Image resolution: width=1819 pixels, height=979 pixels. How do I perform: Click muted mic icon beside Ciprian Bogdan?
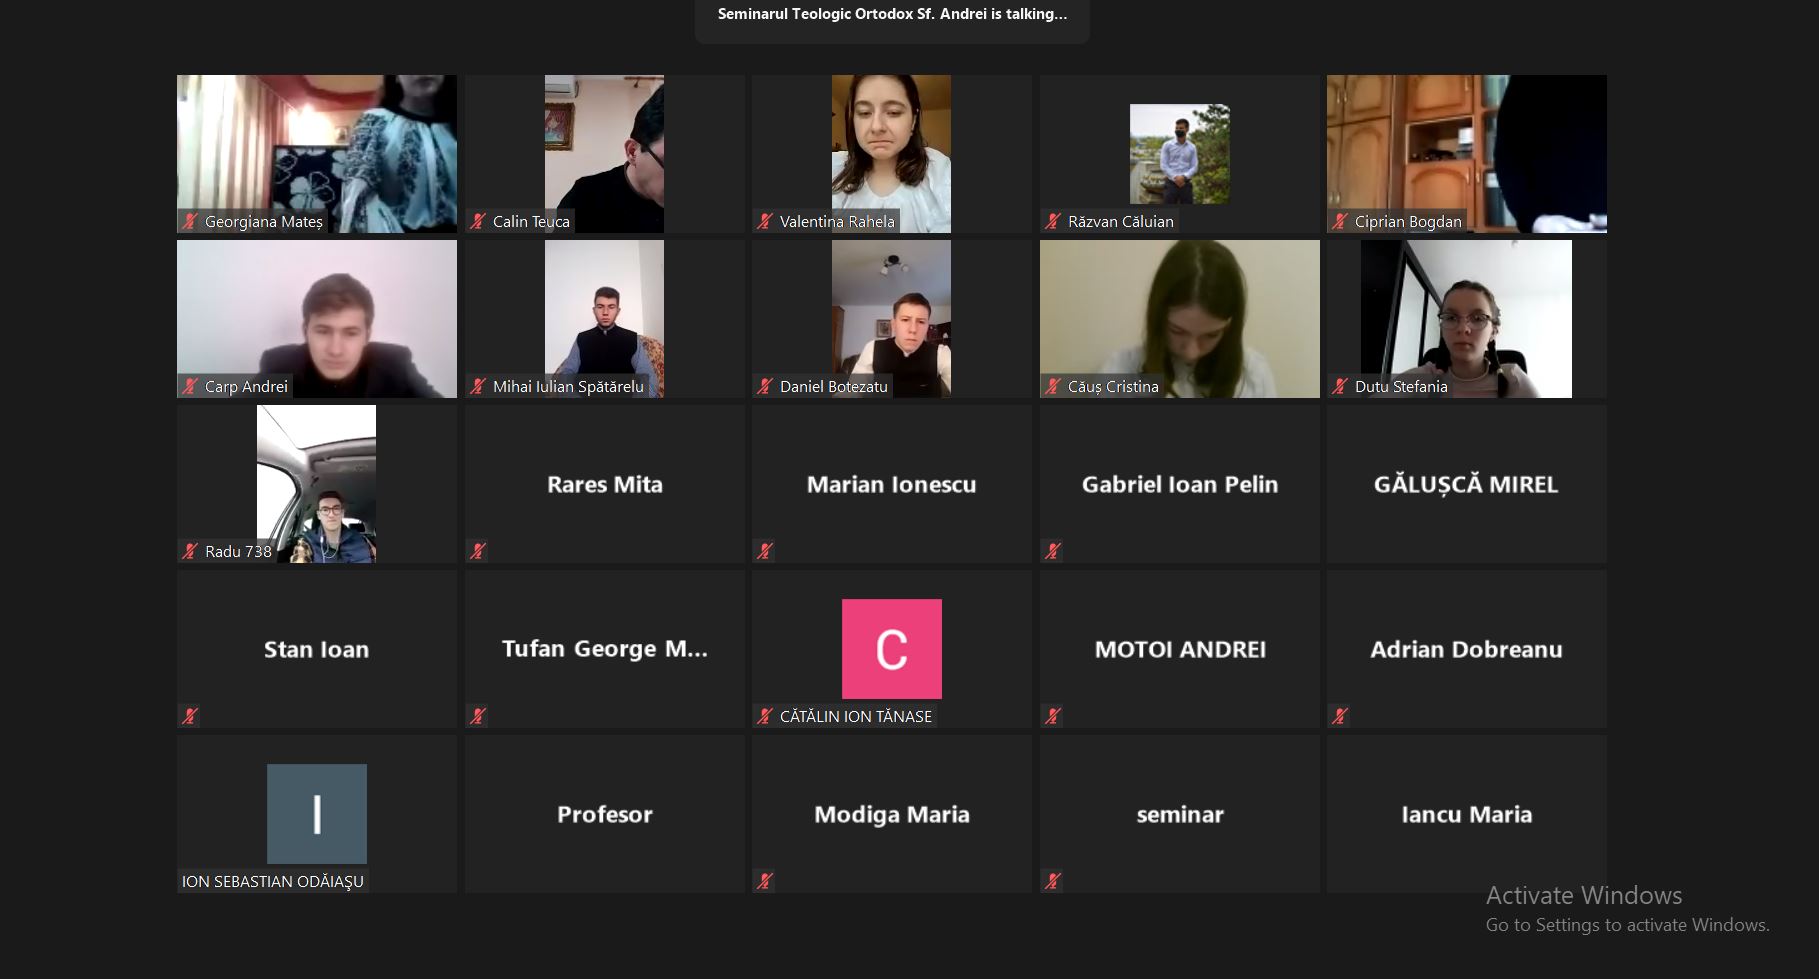click(x=1340, y=221)
